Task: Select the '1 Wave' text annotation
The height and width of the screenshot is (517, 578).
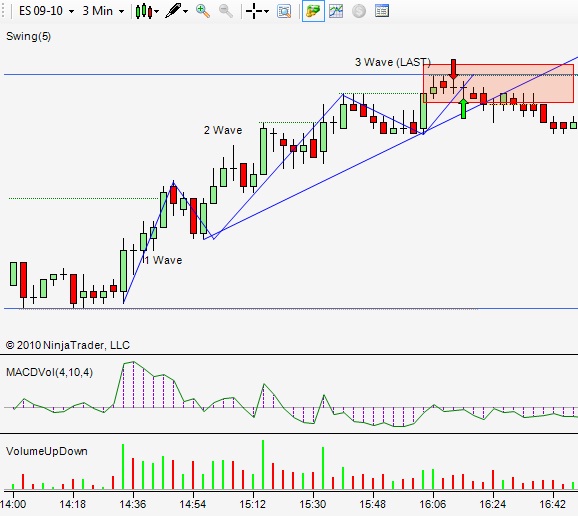Action: coord(163,260)
